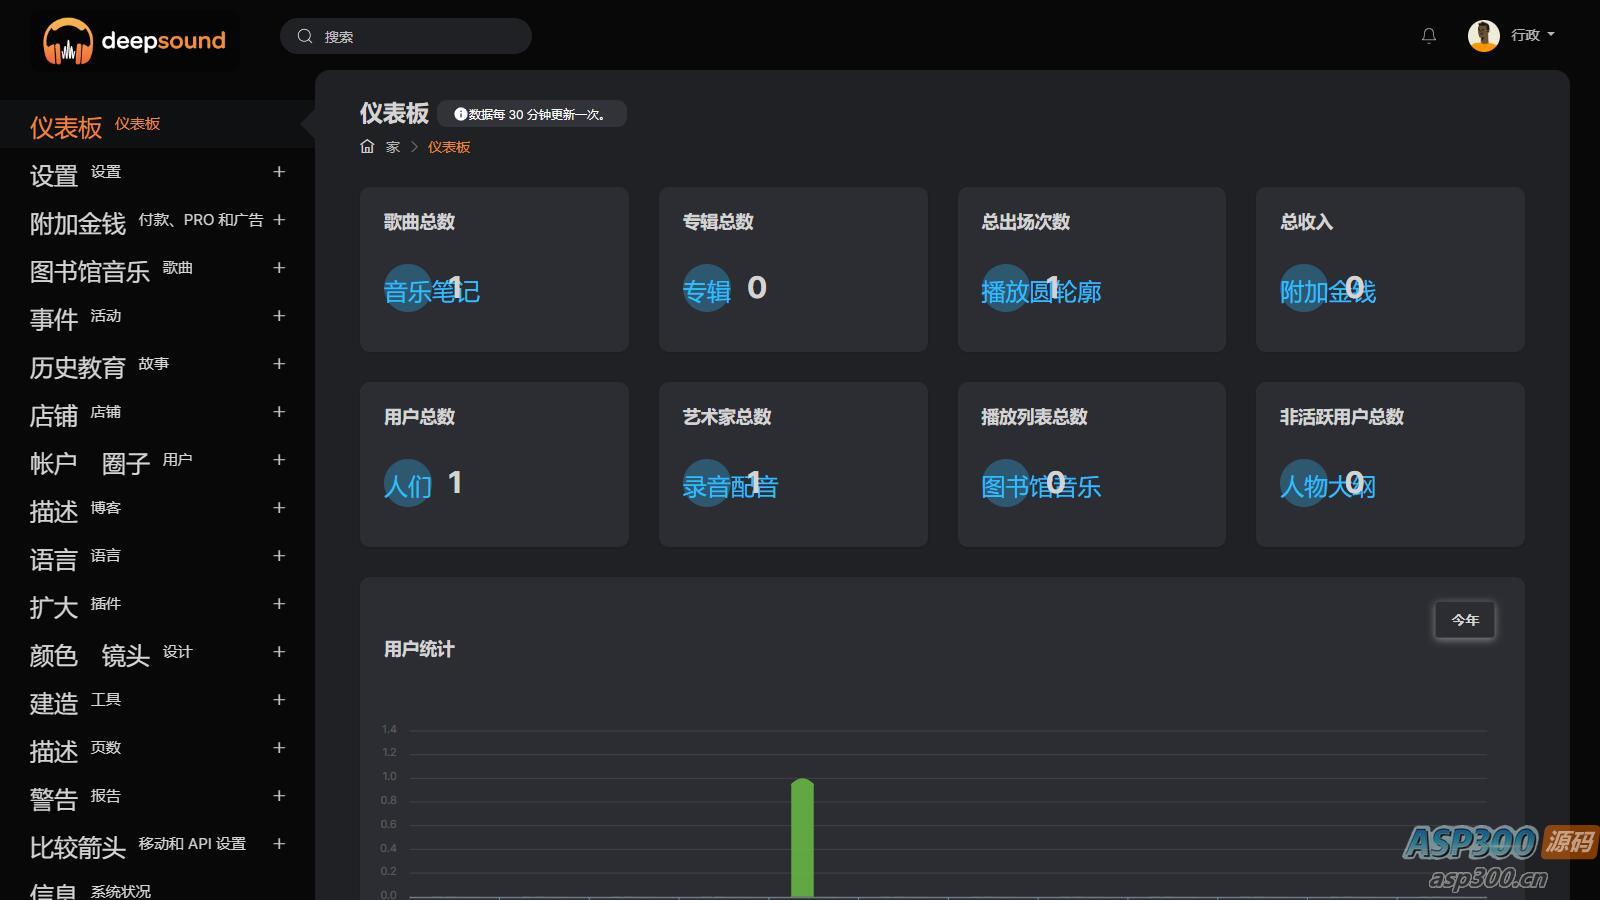This screenshot has width=1600, height=900.
Task: Click the deepsound headphone logo
Action: coord(68,41)
